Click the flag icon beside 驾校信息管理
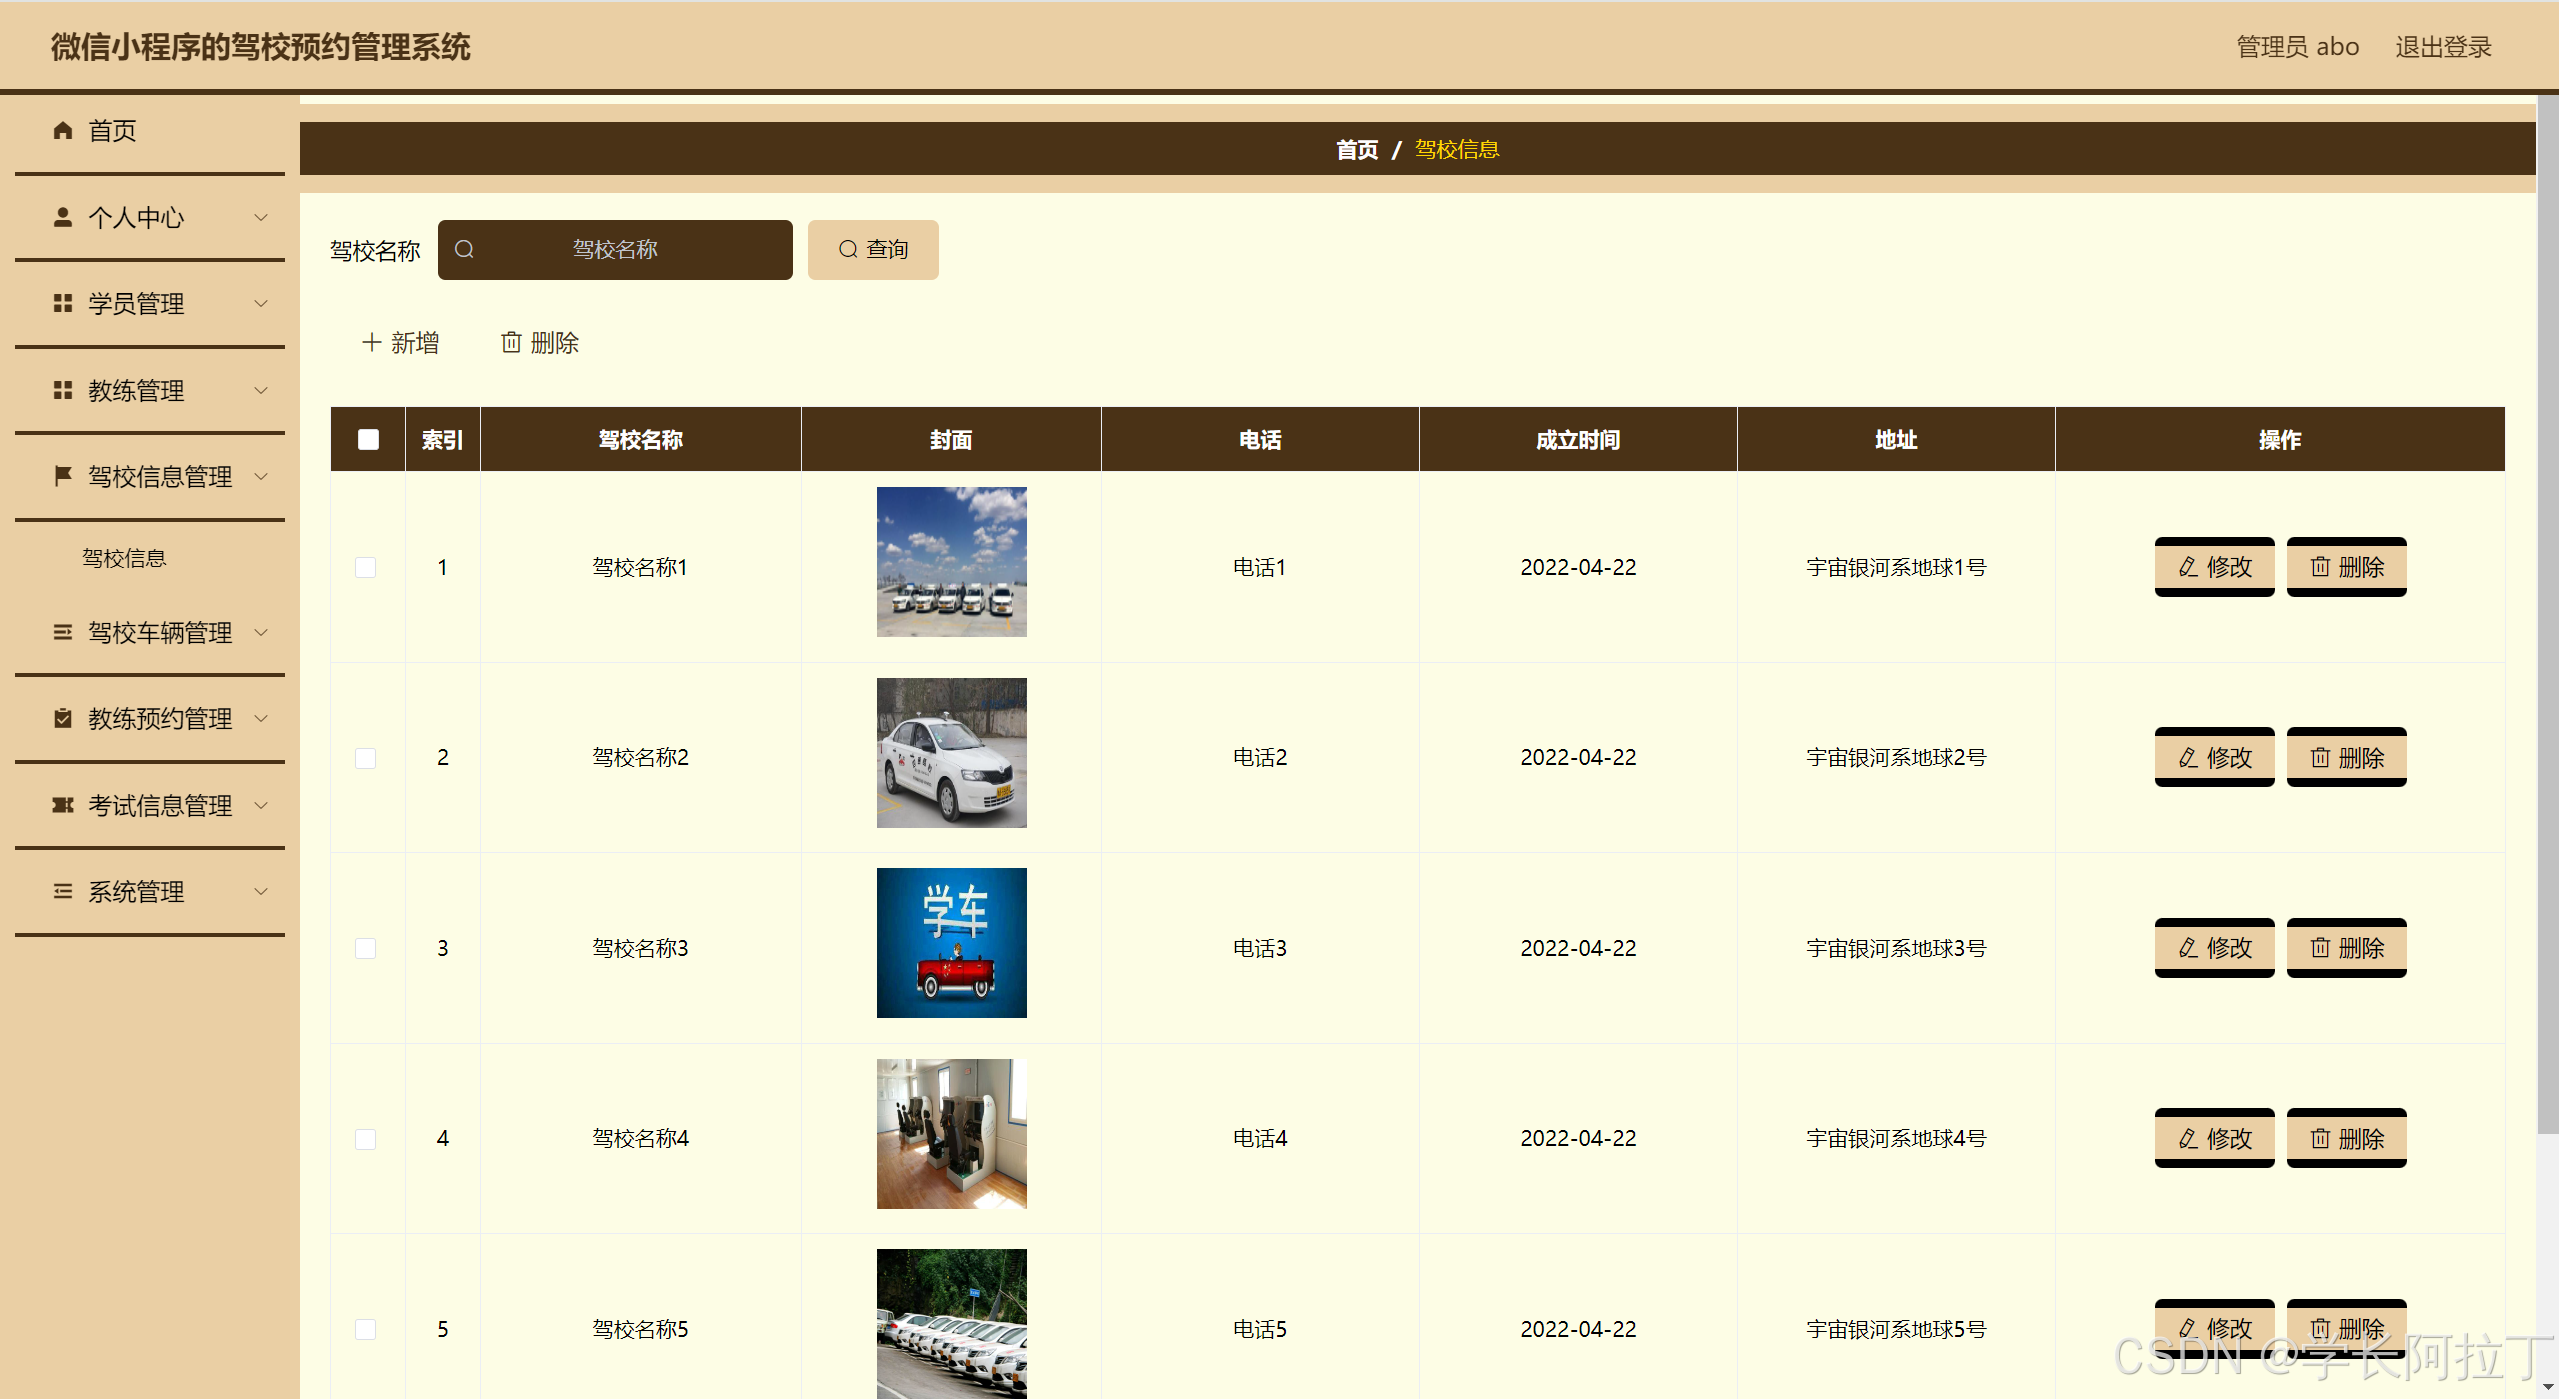The image size is (2559, 1399). tap(63, 476)
